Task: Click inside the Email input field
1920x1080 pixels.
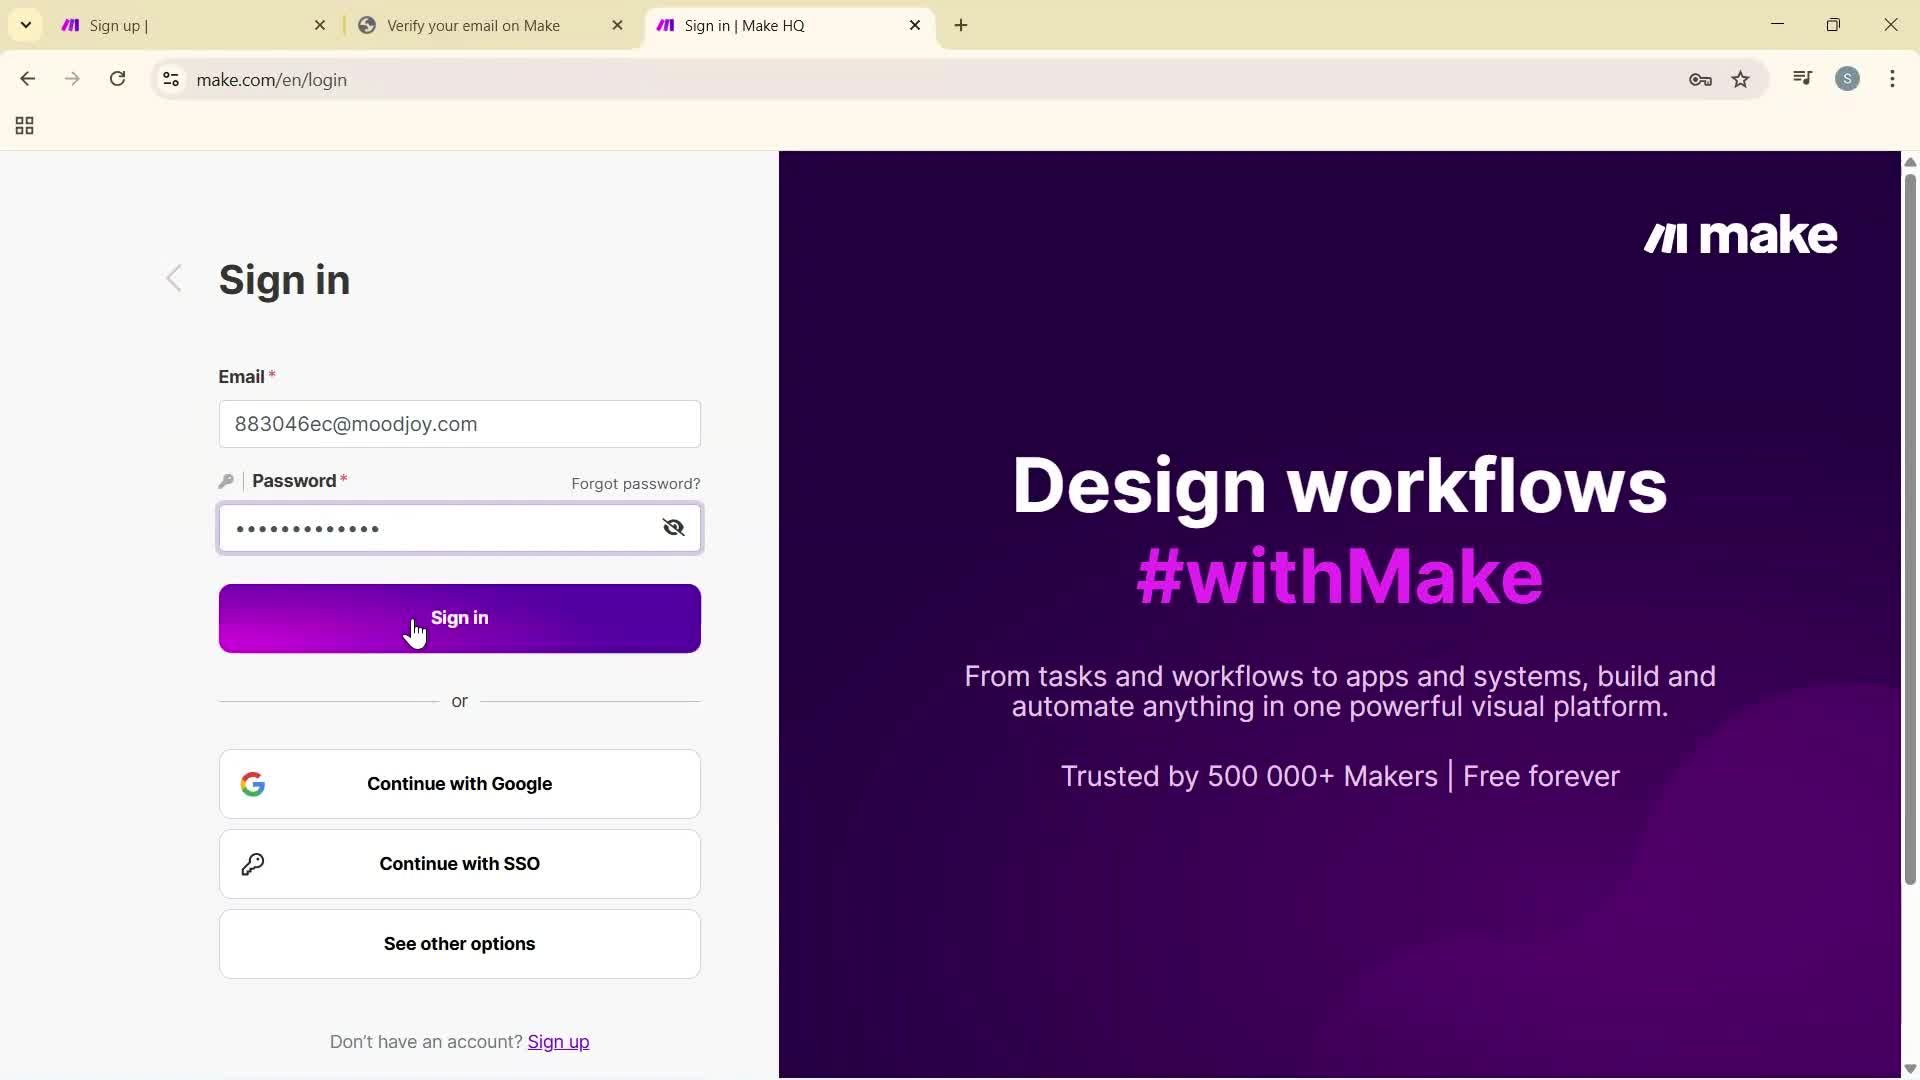Action: click(459, 424)
